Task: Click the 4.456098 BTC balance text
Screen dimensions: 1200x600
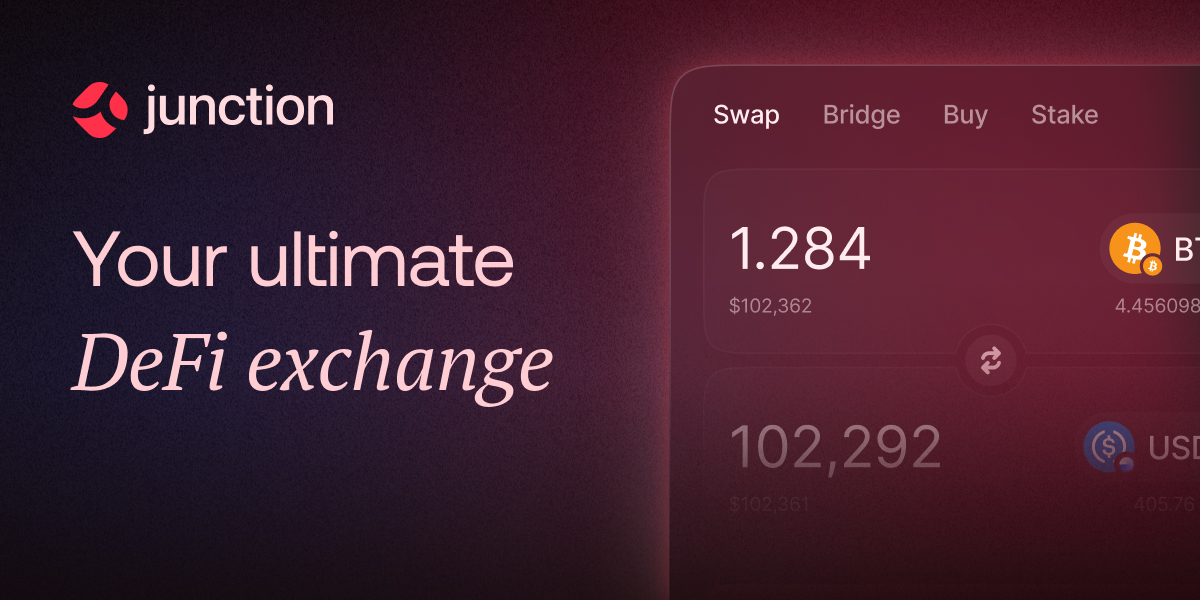Action: coord(1158,303)
